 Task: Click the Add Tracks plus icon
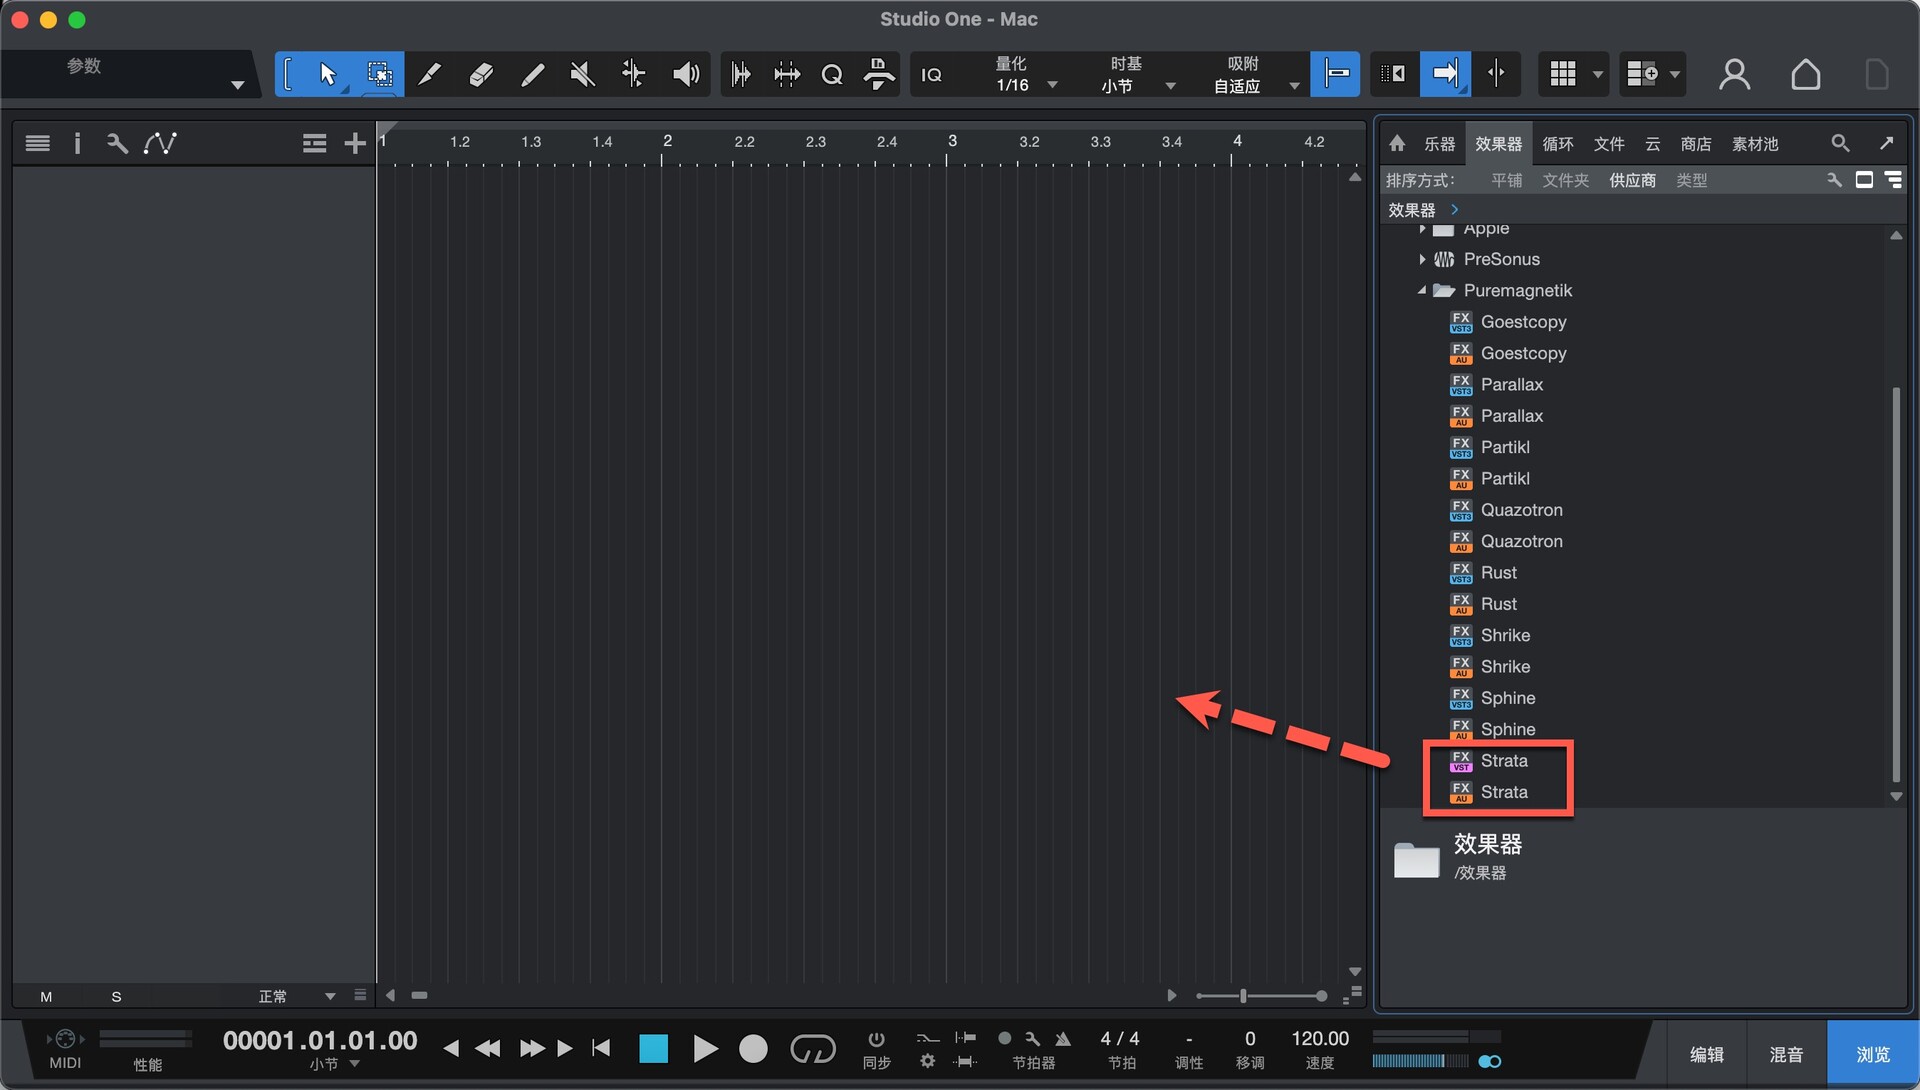354,143
